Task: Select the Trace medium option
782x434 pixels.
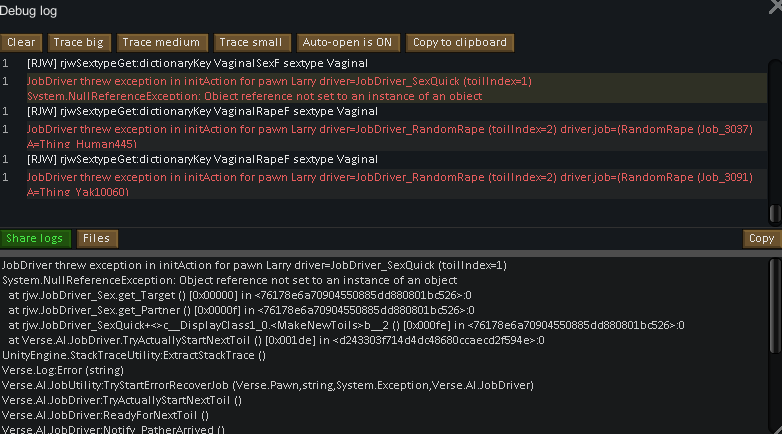Action: pos(161,42)
